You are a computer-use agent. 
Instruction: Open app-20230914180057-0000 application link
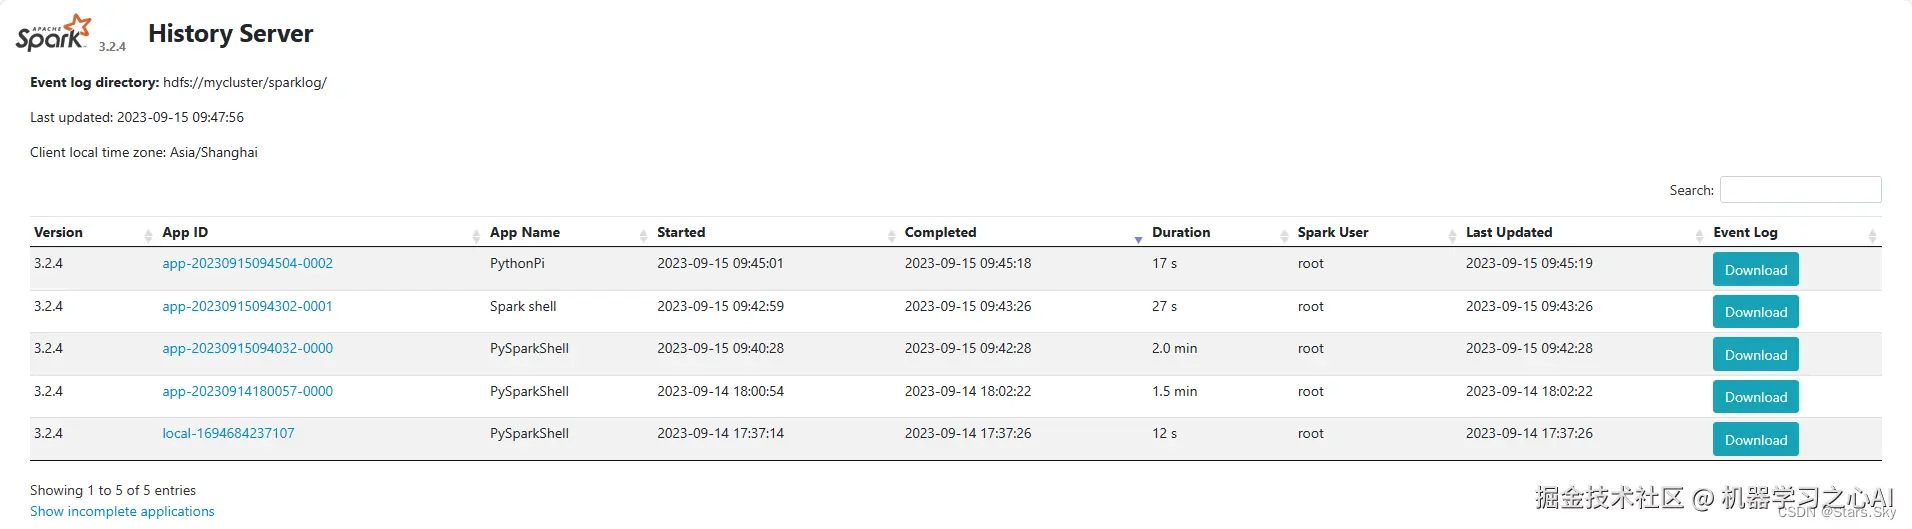coord(248,392)
